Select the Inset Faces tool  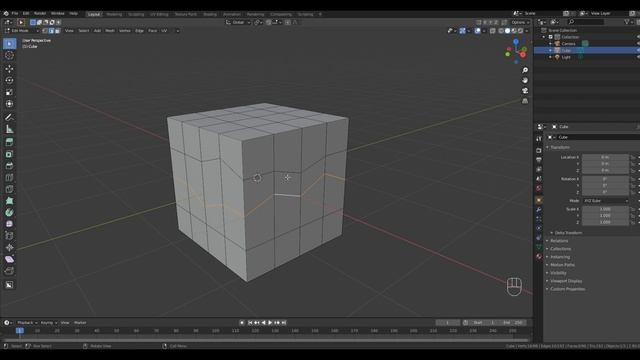click(9, 154)
